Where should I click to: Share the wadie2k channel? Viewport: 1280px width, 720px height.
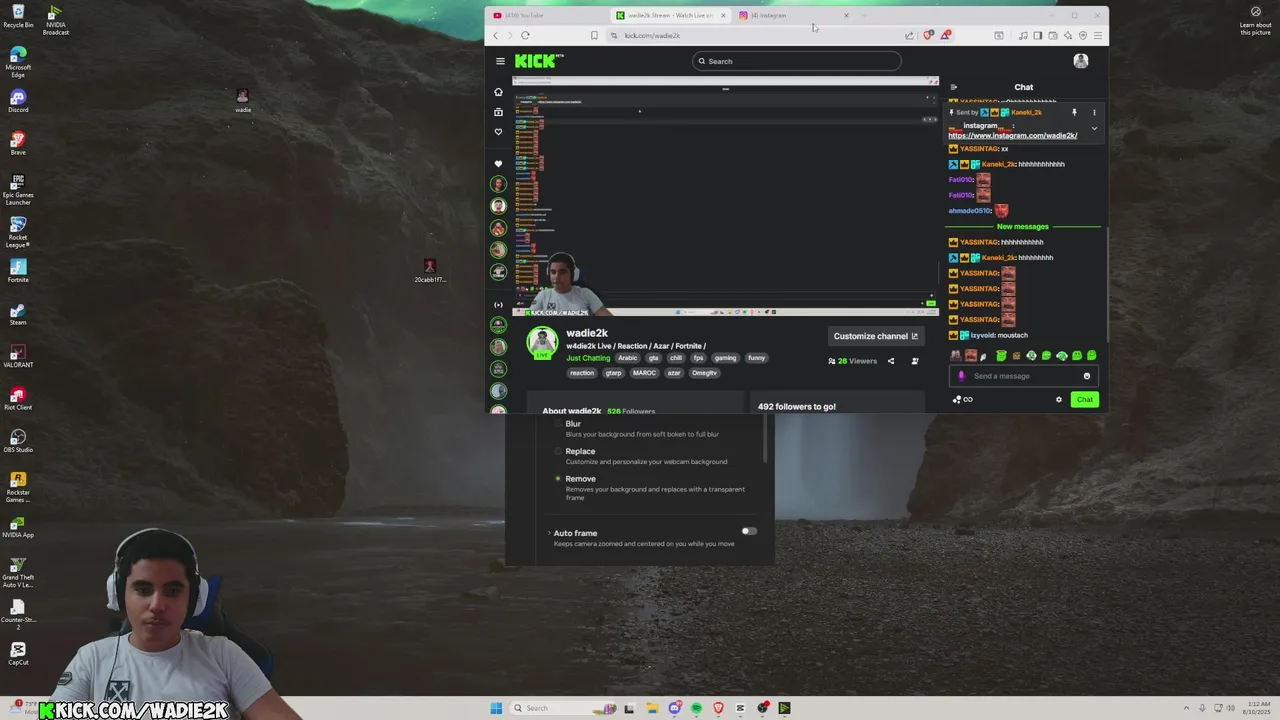pos(891,361)
